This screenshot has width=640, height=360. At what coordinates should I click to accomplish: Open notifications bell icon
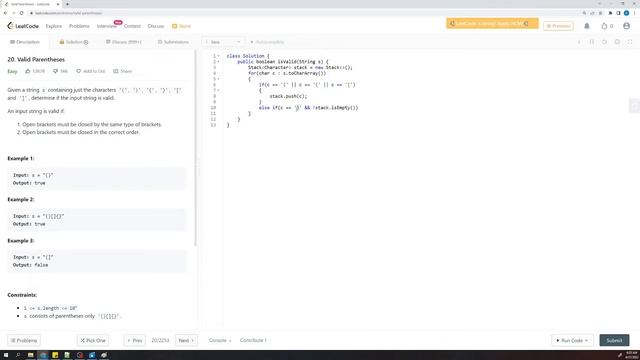pyautogui.click(x=587, y=26)
